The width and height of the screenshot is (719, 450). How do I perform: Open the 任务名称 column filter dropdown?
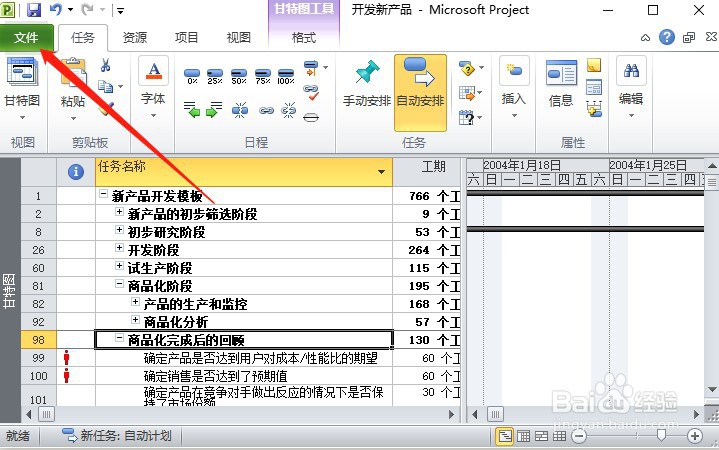(x=381, y=172)
